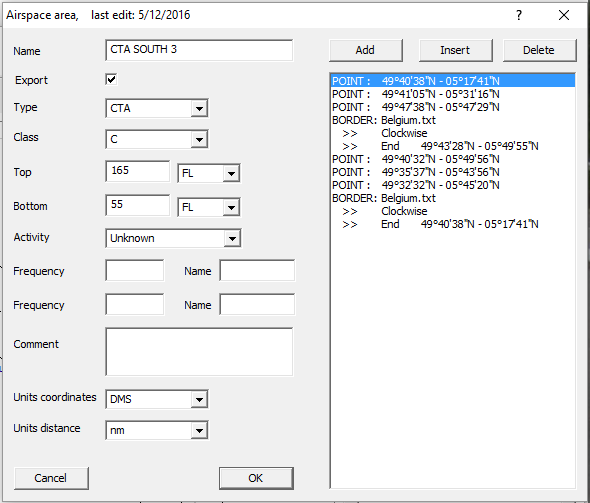Viewport: 590px width, 503px height.
Task: Close the Airspace area dialog
Action: pyautogui.click(x=564, y=15)
